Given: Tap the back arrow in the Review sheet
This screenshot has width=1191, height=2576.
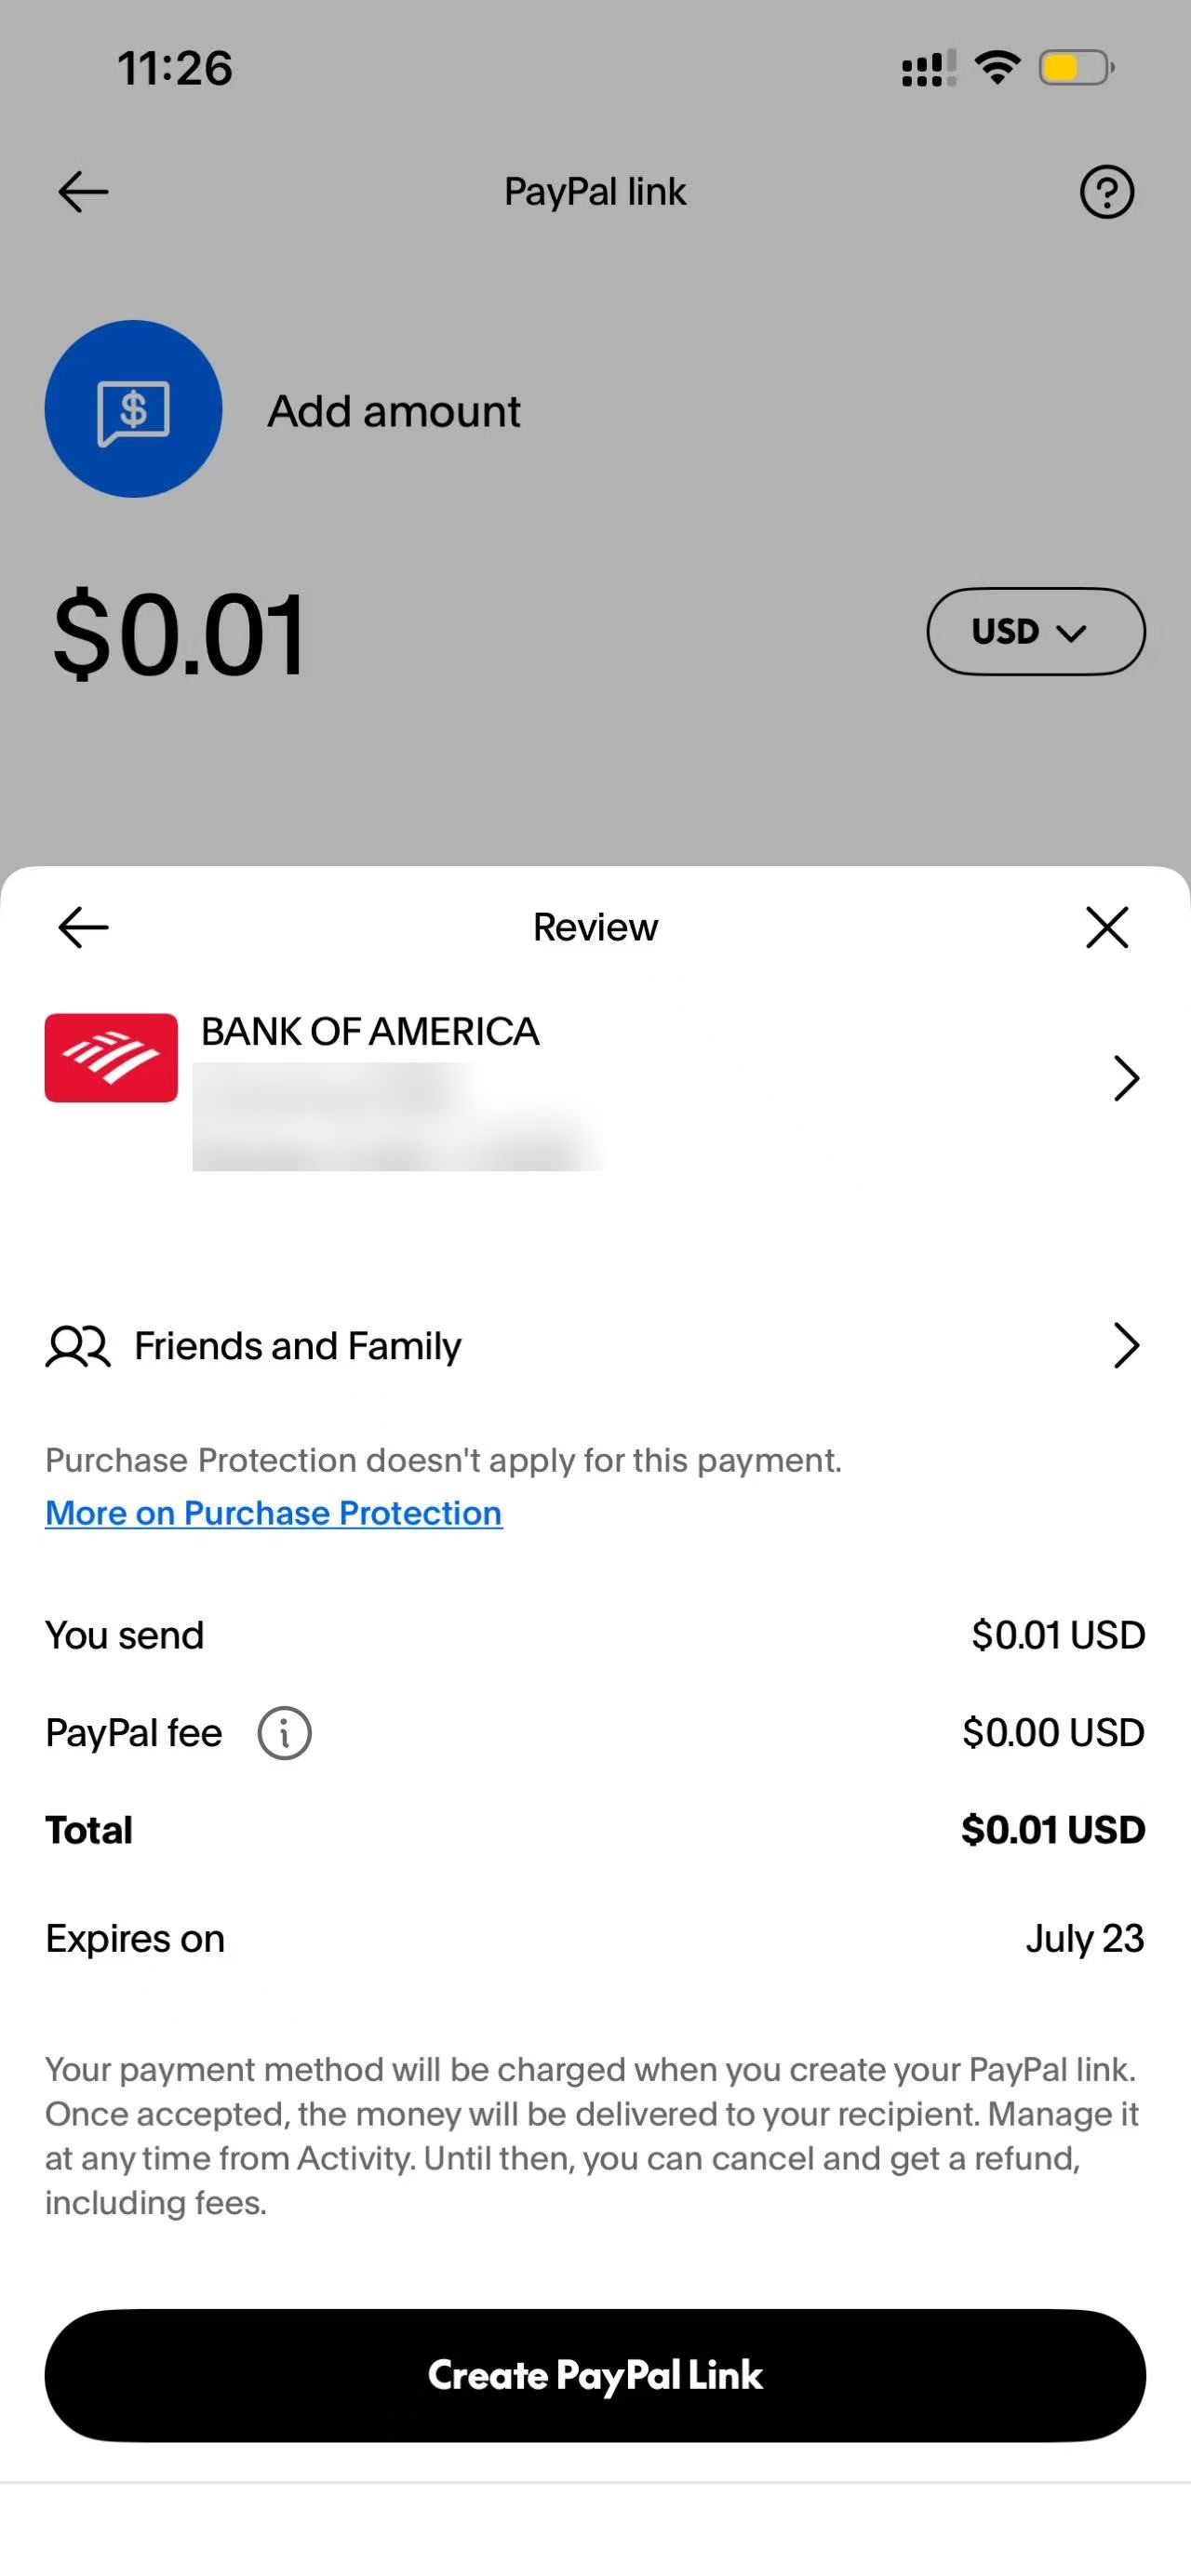Looking at the screenshot, I should coord(83,927).
